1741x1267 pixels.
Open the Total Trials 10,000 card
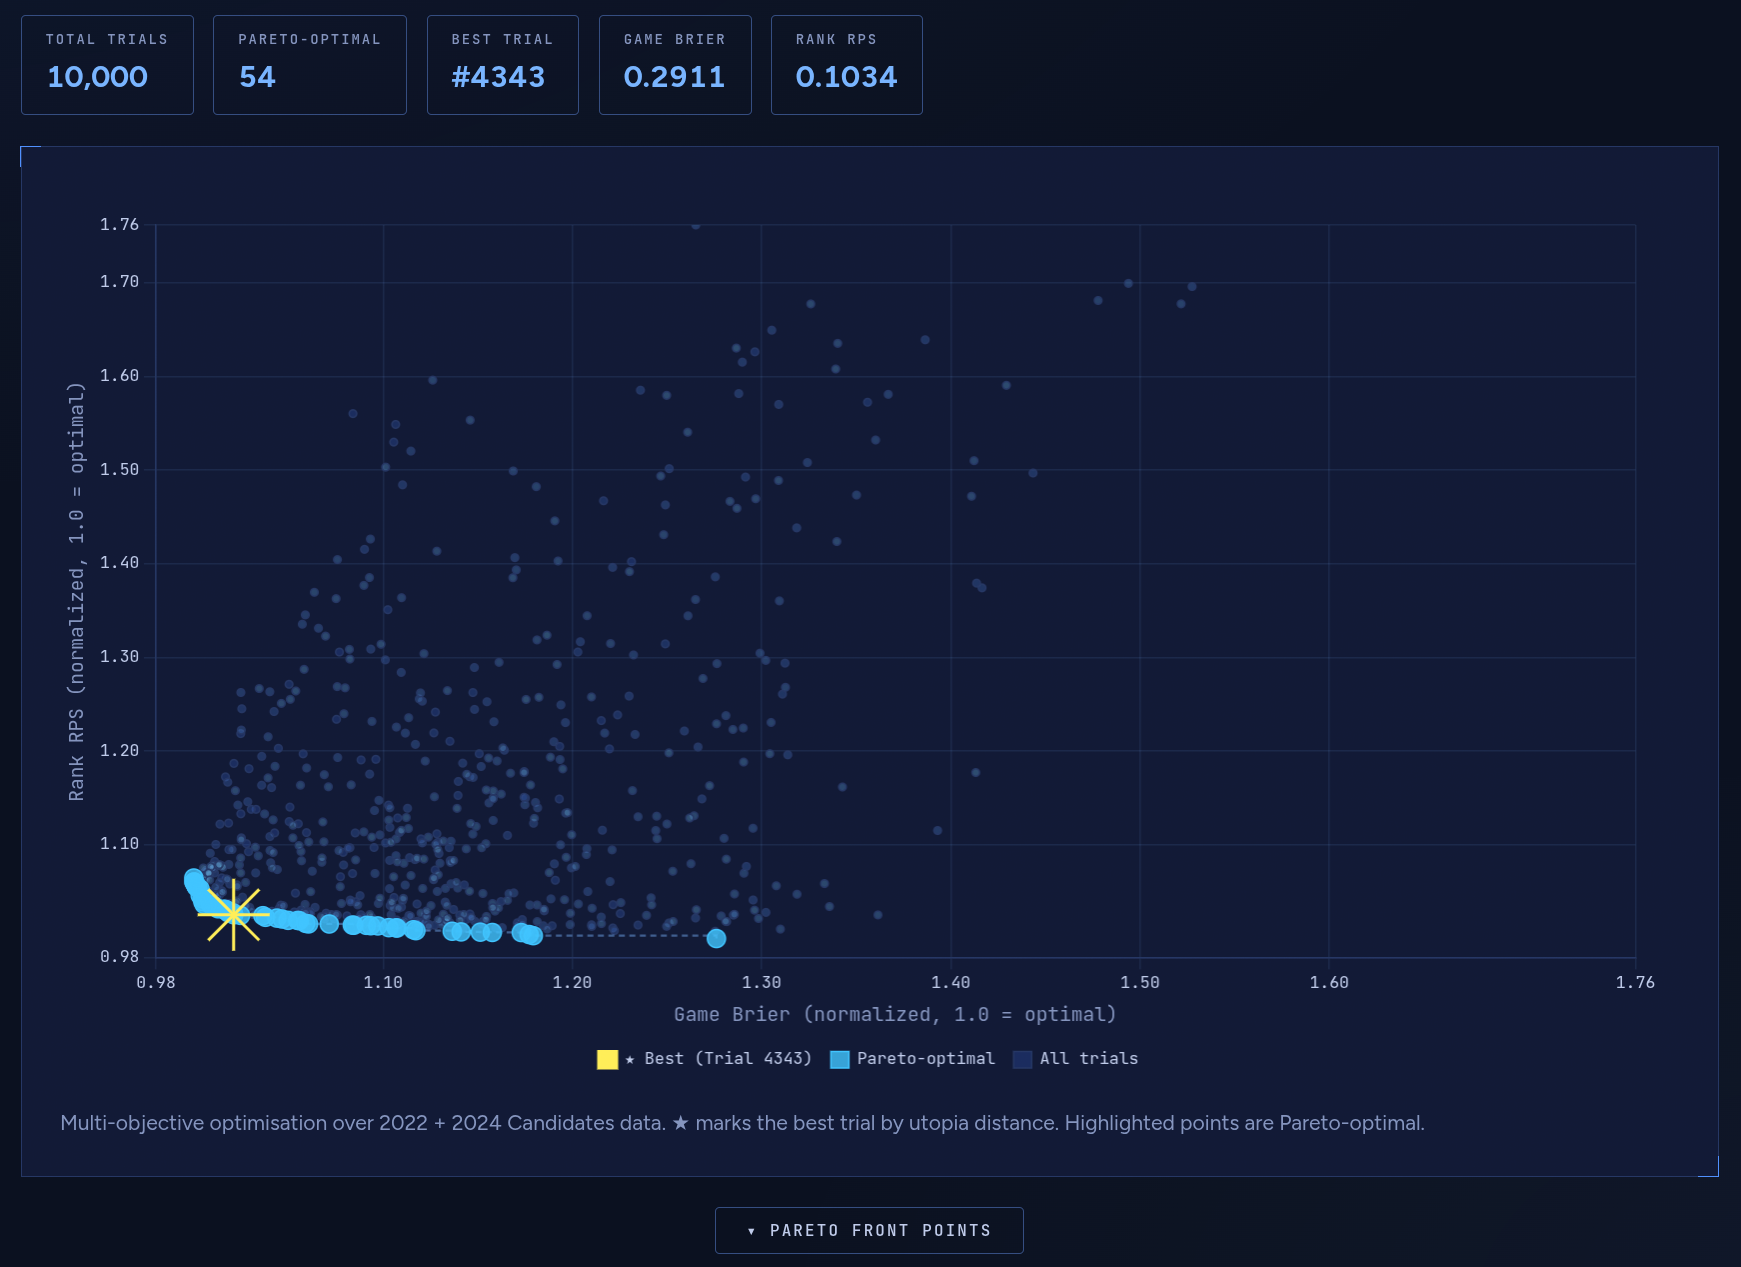pyautogui.click(x=107, y=65)
